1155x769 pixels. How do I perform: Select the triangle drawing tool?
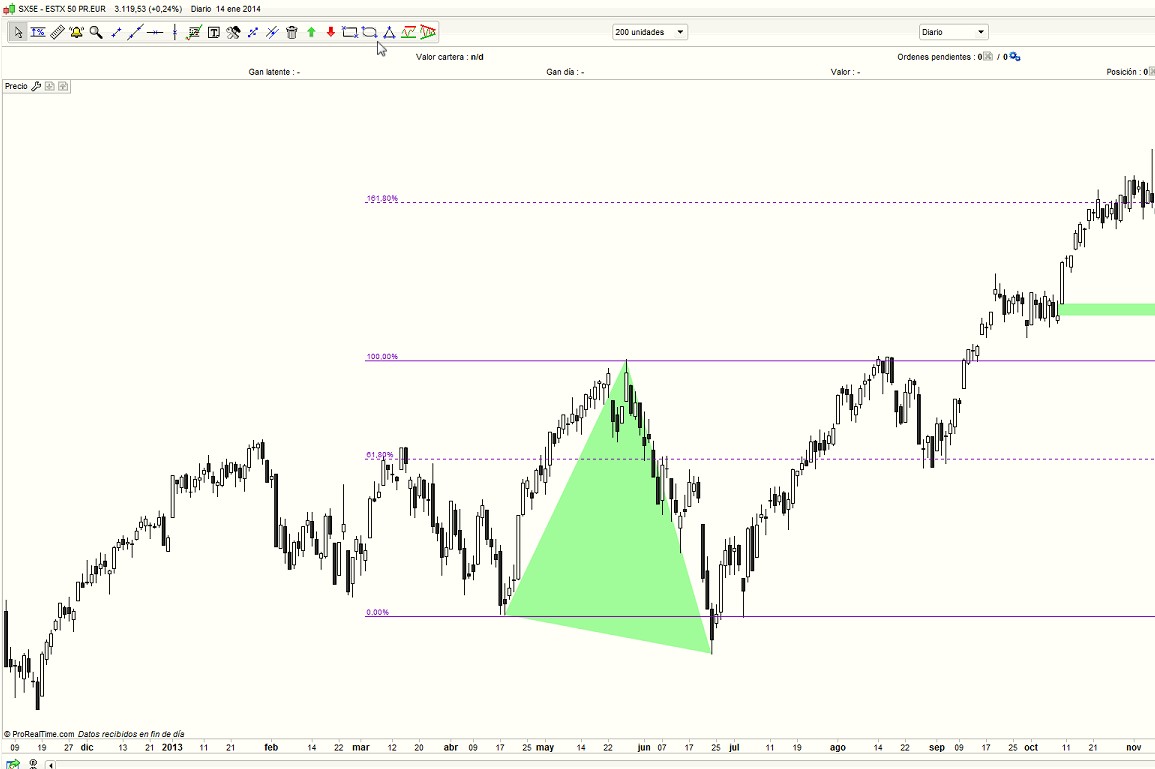tap(389, 32)
